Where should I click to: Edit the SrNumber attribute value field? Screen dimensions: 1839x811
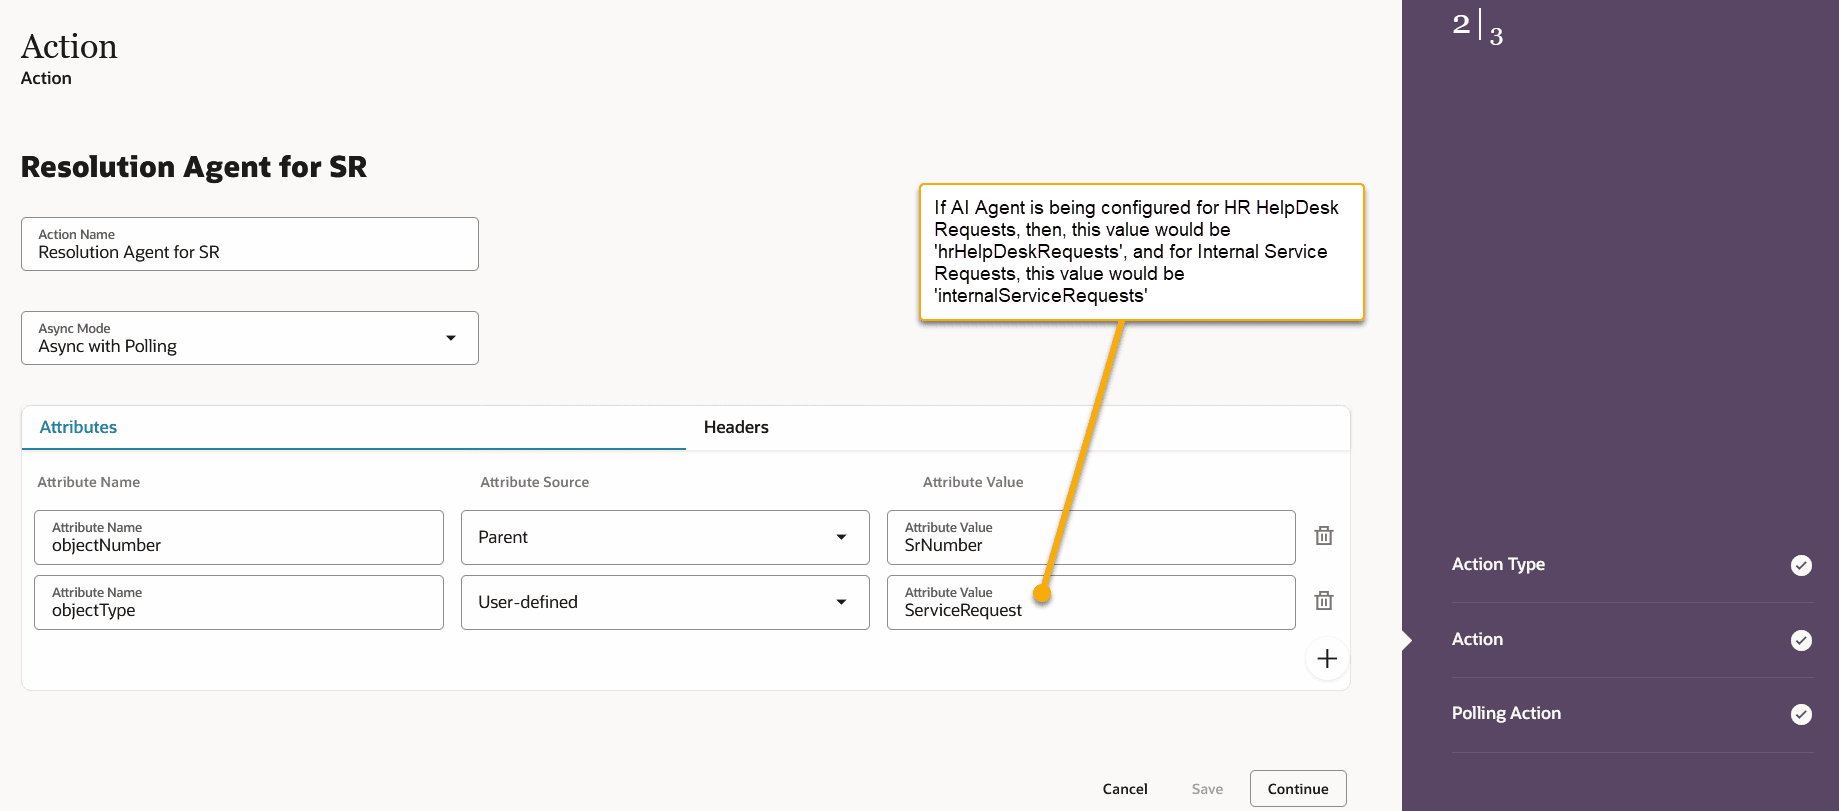1091,537
